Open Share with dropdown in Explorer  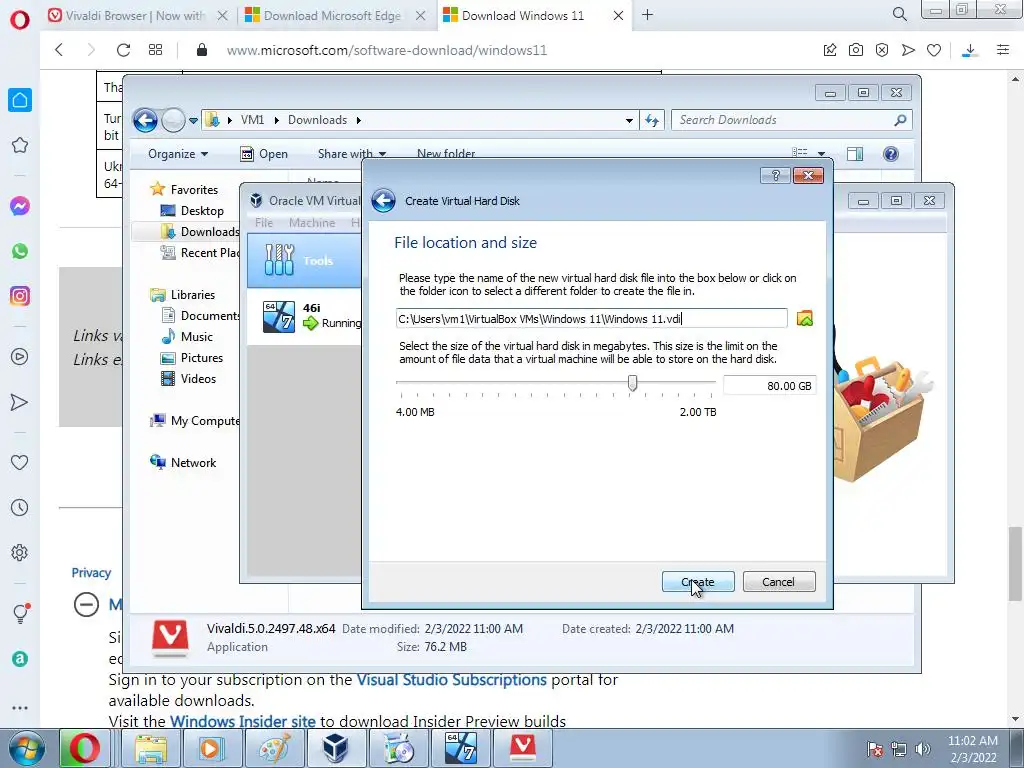[352, 154]
